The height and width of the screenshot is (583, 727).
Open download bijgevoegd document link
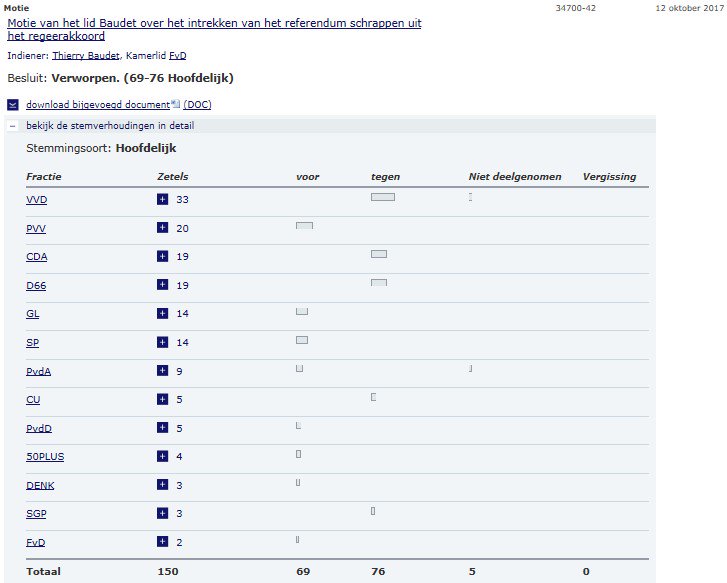pyautogui.click(x=98, y=105)
